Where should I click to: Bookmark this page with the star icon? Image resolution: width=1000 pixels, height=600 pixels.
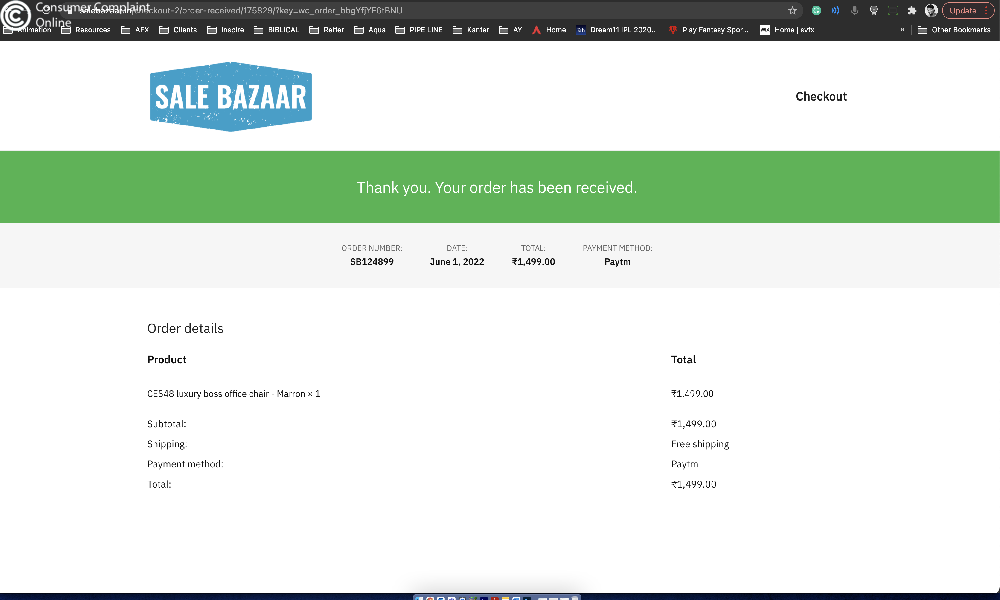(x=792, y=10)
